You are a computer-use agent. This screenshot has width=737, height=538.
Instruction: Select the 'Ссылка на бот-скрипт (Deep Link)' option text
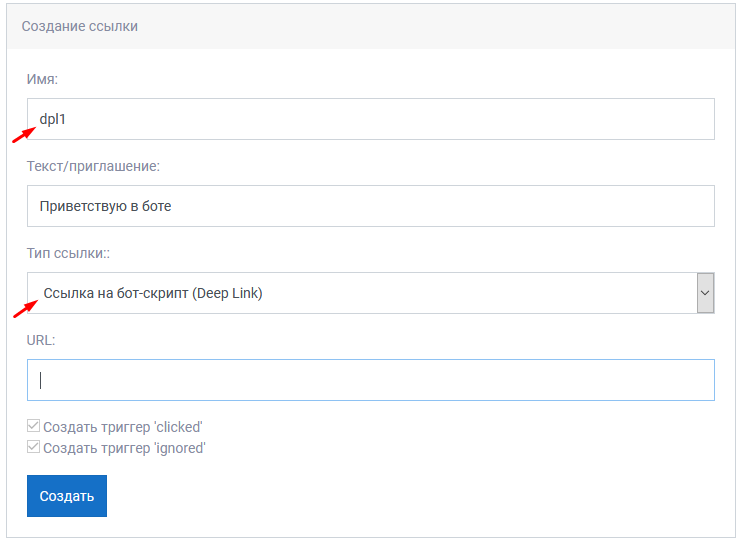[153, 293]
